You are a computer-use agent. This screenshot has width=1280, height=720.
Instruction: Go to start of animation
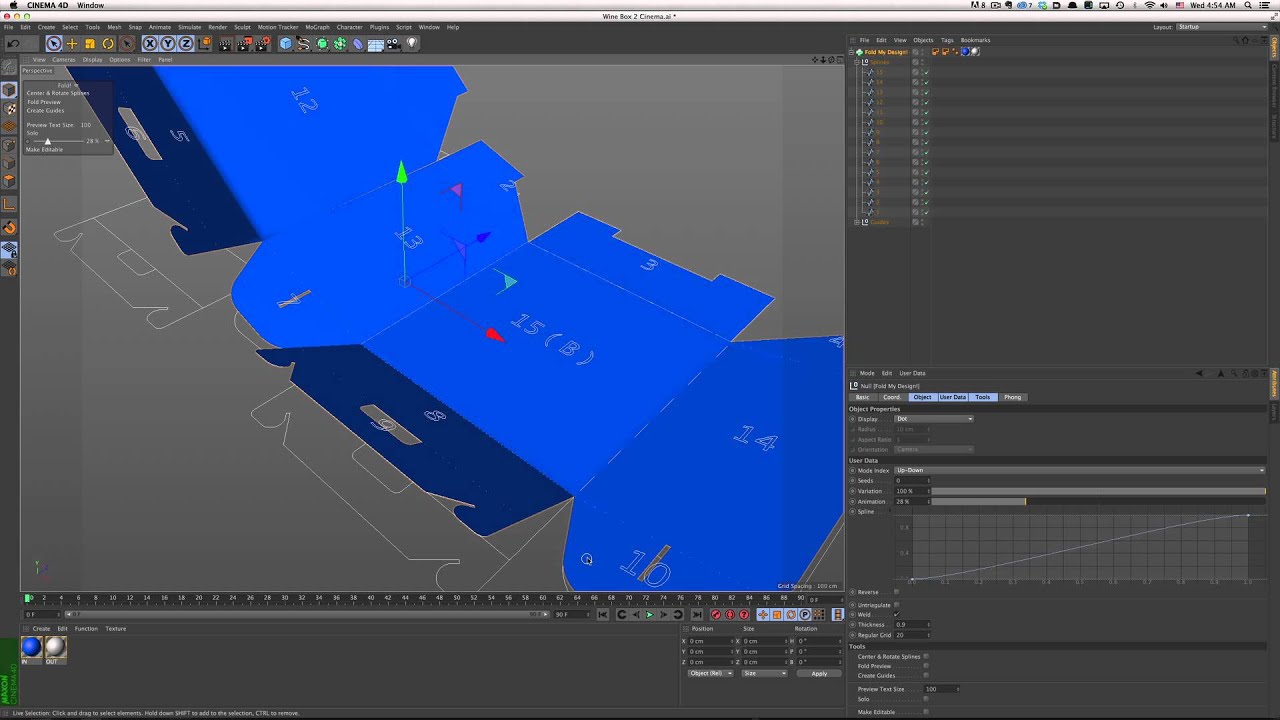(602, 615)
